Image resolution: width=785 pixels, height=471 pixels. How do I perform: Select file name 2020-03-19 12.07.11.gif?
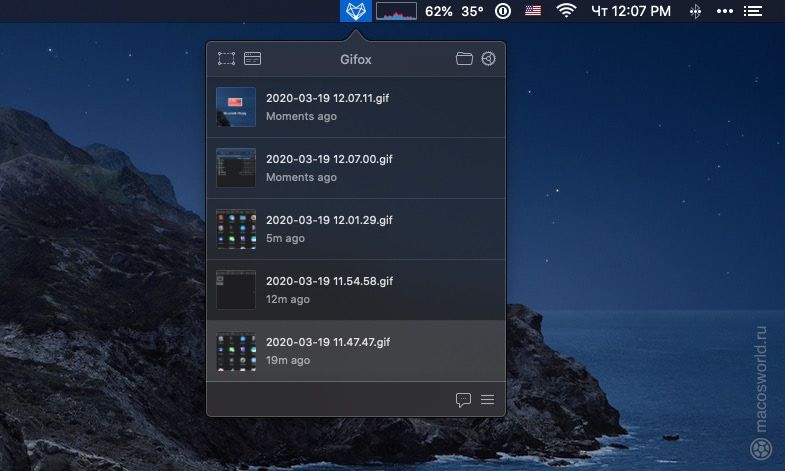[x=327, y=98]
